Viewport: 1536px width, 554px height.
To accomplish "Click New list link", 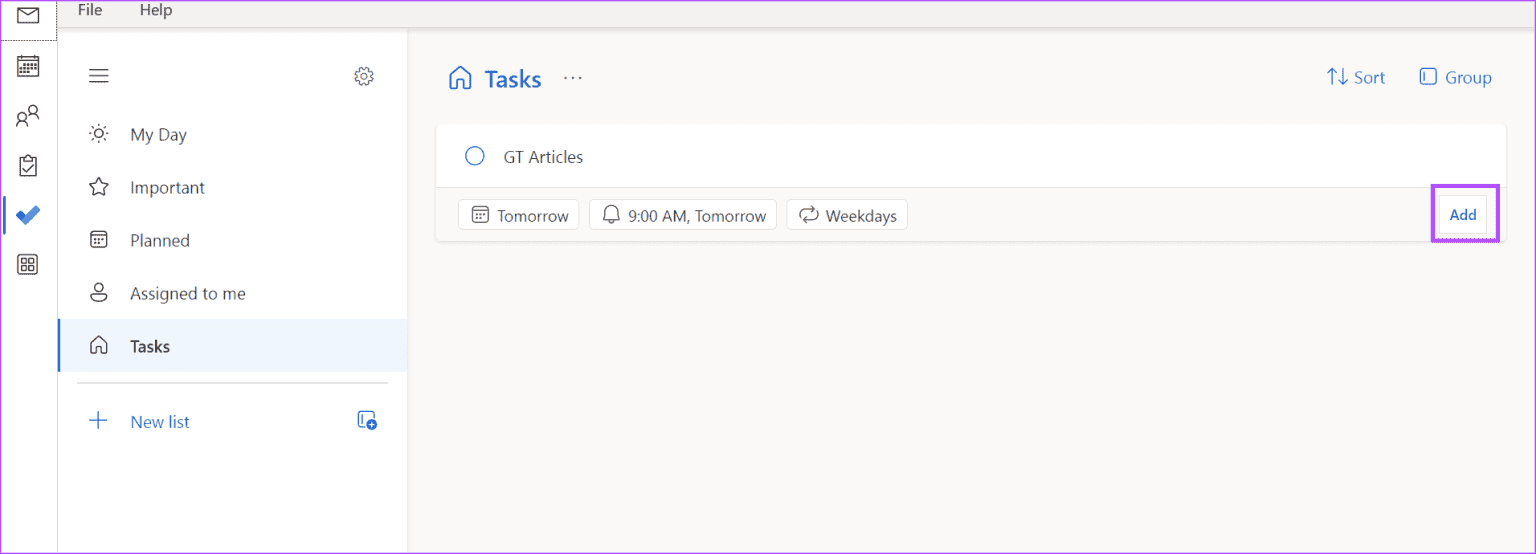I will [160, 422].
